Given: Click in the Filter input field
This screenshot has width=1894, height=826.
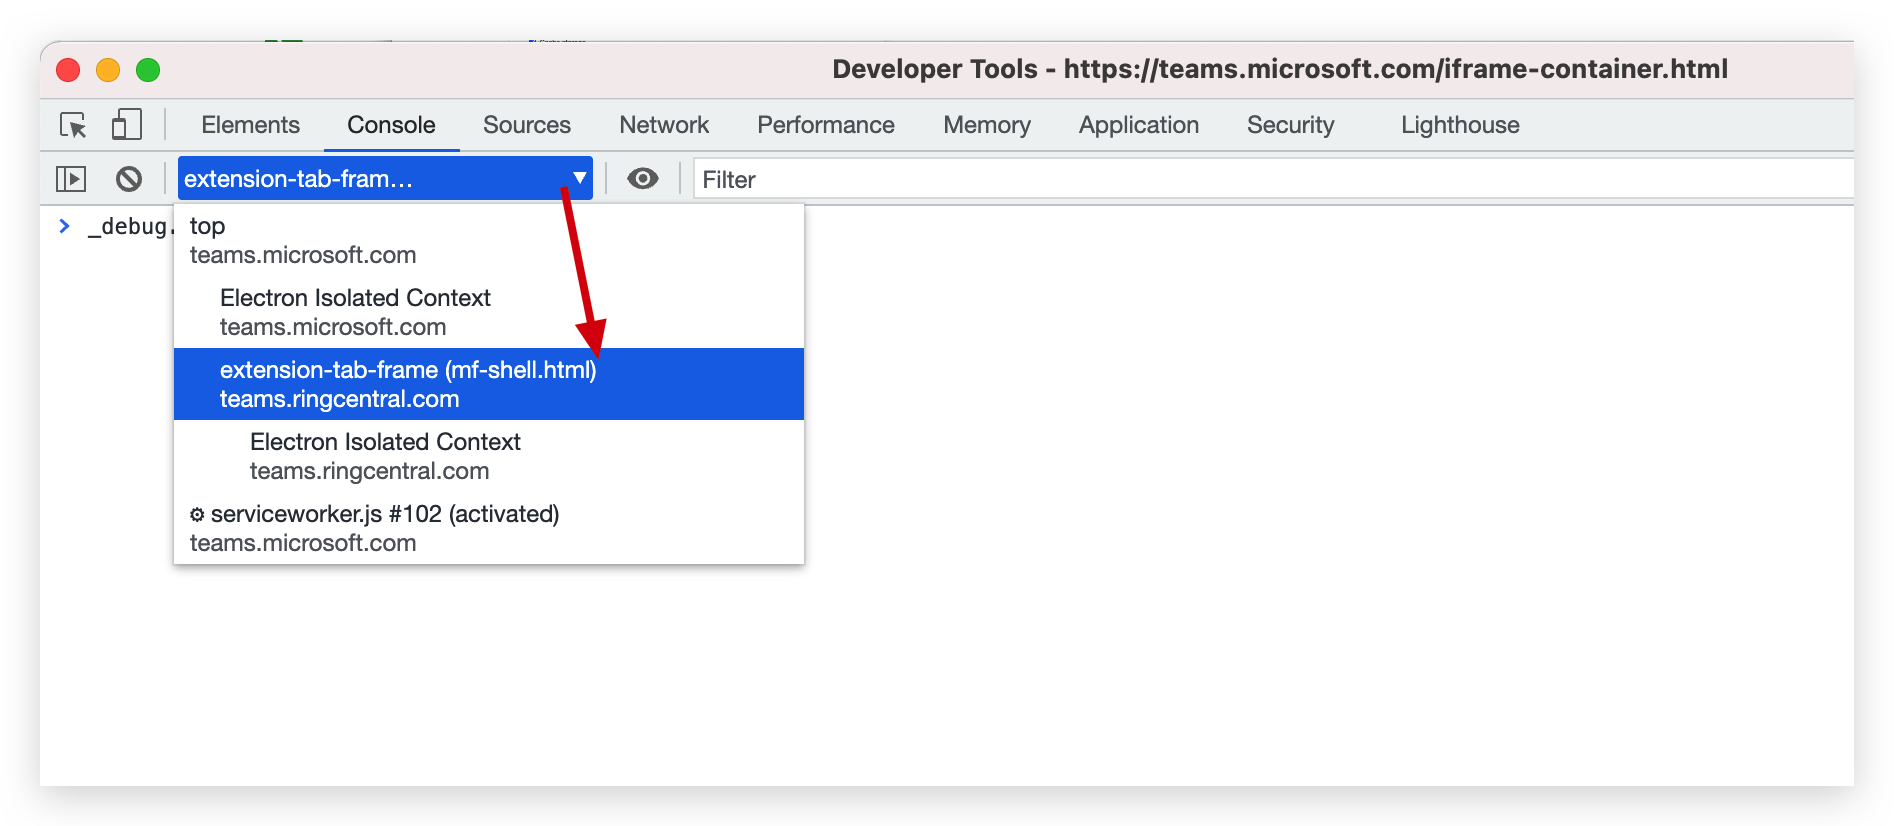Looking at the screenshot, I should [x=1273, y=180].
